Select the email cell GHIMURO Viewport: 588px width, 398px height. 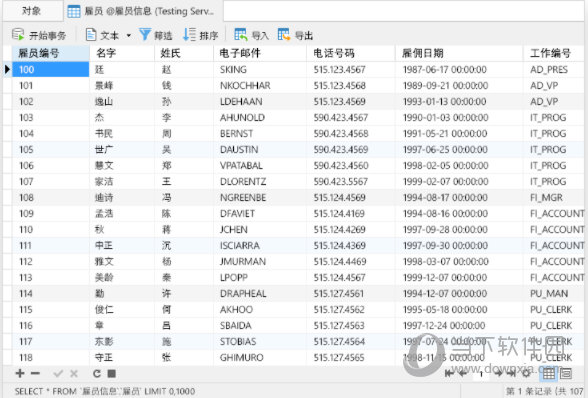(260, 357)
